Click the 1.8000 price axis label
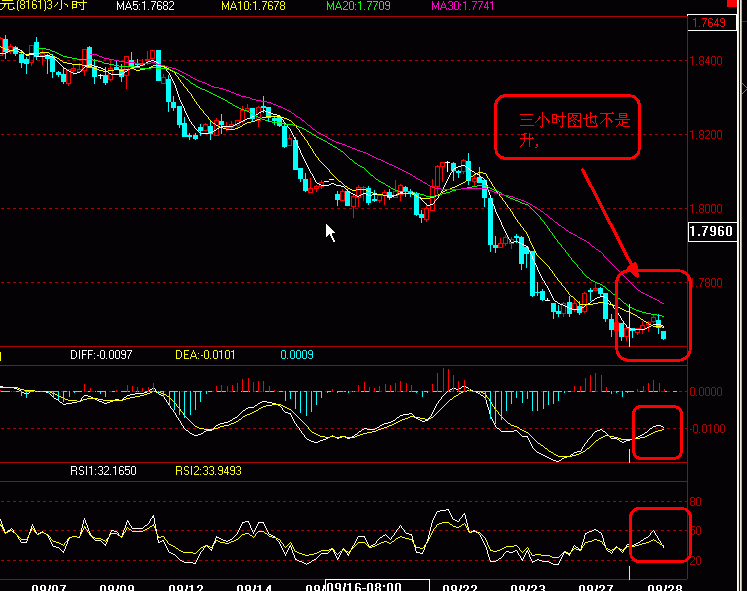Screen dimensions: 747x591 pos(707,209)
